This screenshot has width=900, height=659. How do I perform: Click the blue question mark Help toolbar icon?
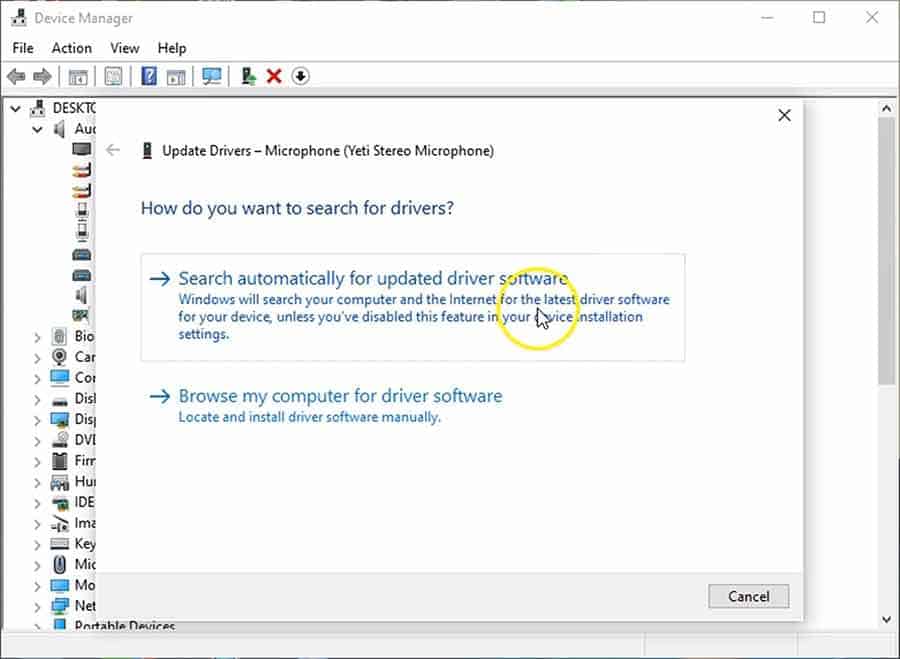[x=149, y=76]
